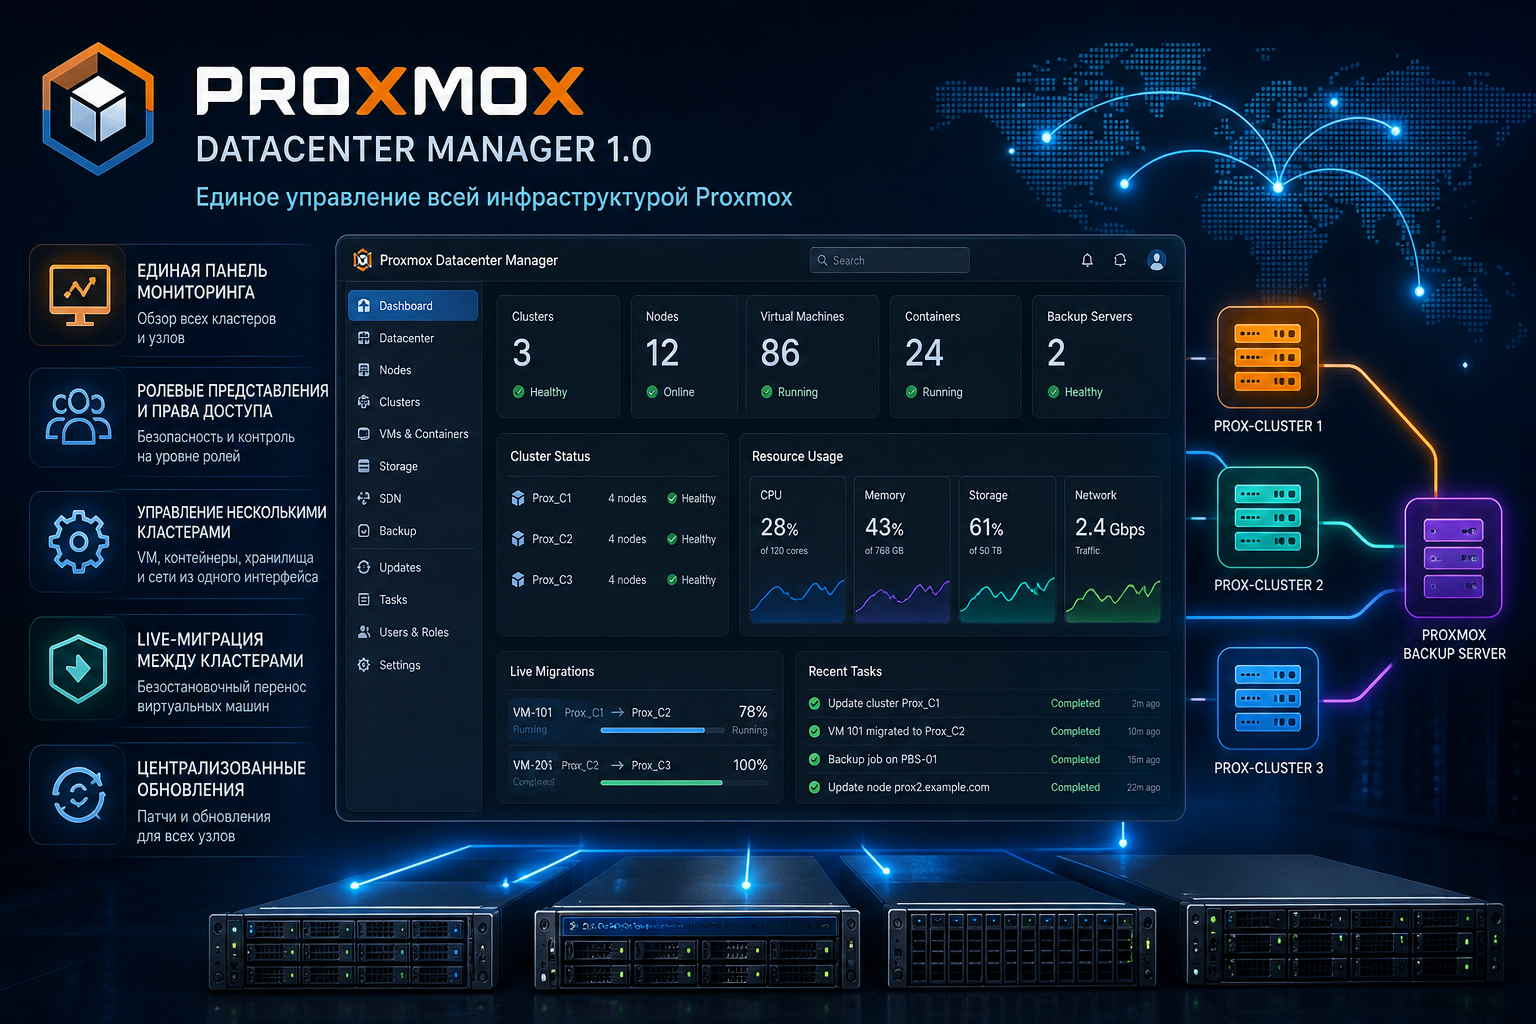The width and height of the screenshot is (1536, 1024).
Task: Open the Nodes summary card showing 12
Action: (684, 356)
